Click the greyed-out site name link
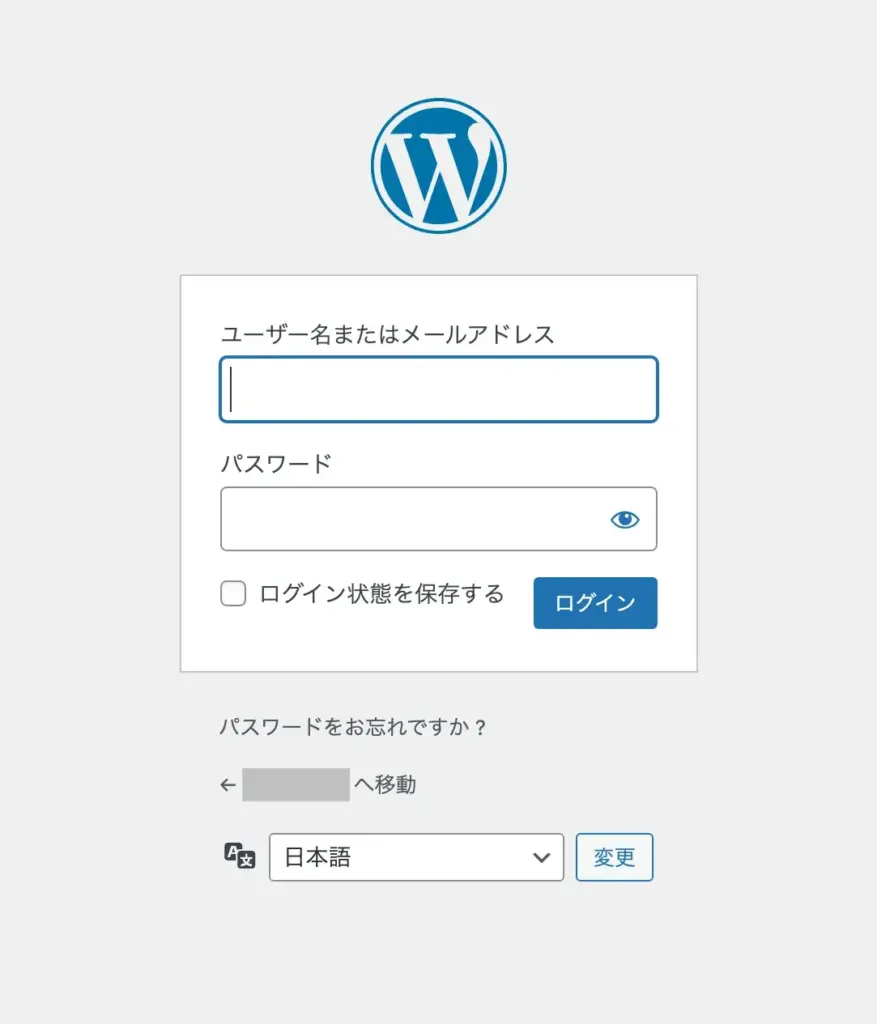Image resolution: width=877 pixels, height=1024 pixels. click(296, 785)
